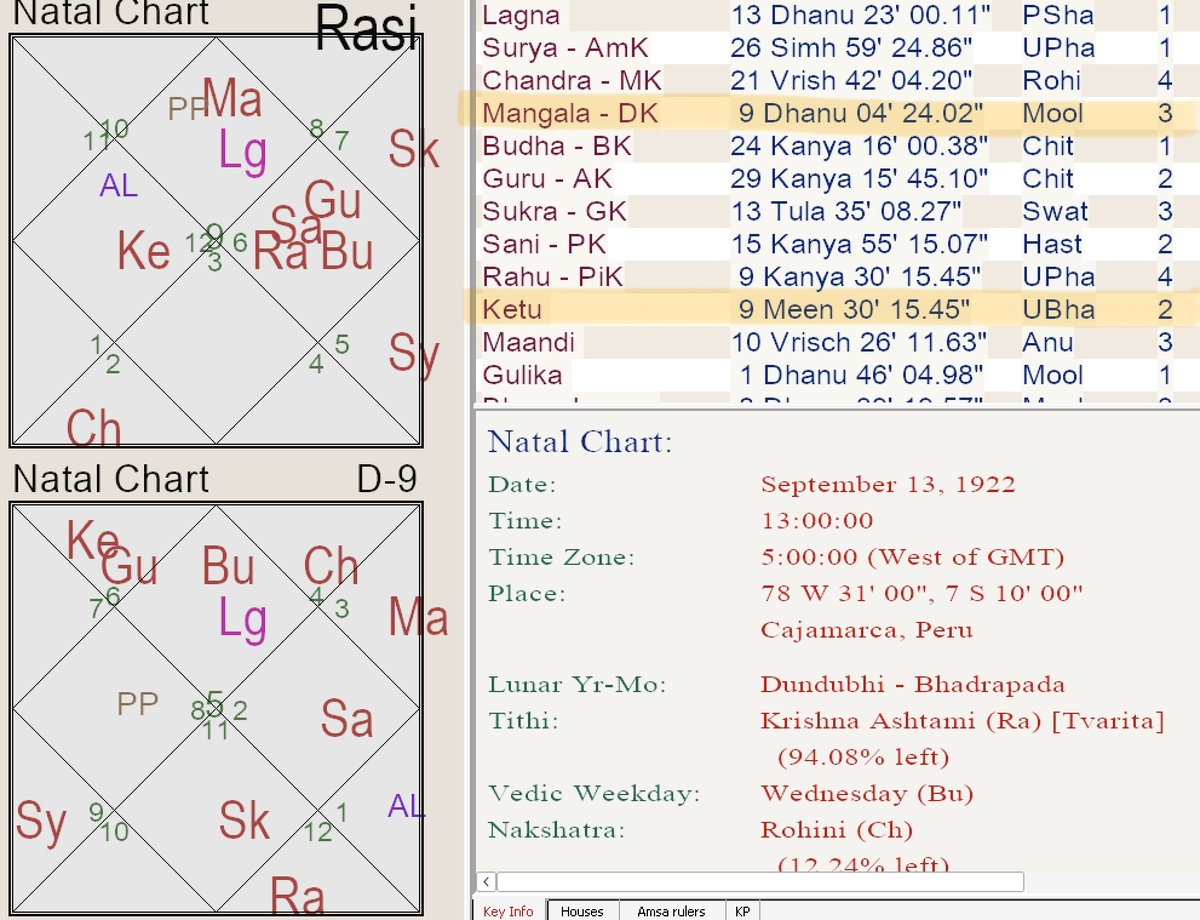1200x920 pixels.
Task: Click the date September 13, 1922
Action: [888, 485]
